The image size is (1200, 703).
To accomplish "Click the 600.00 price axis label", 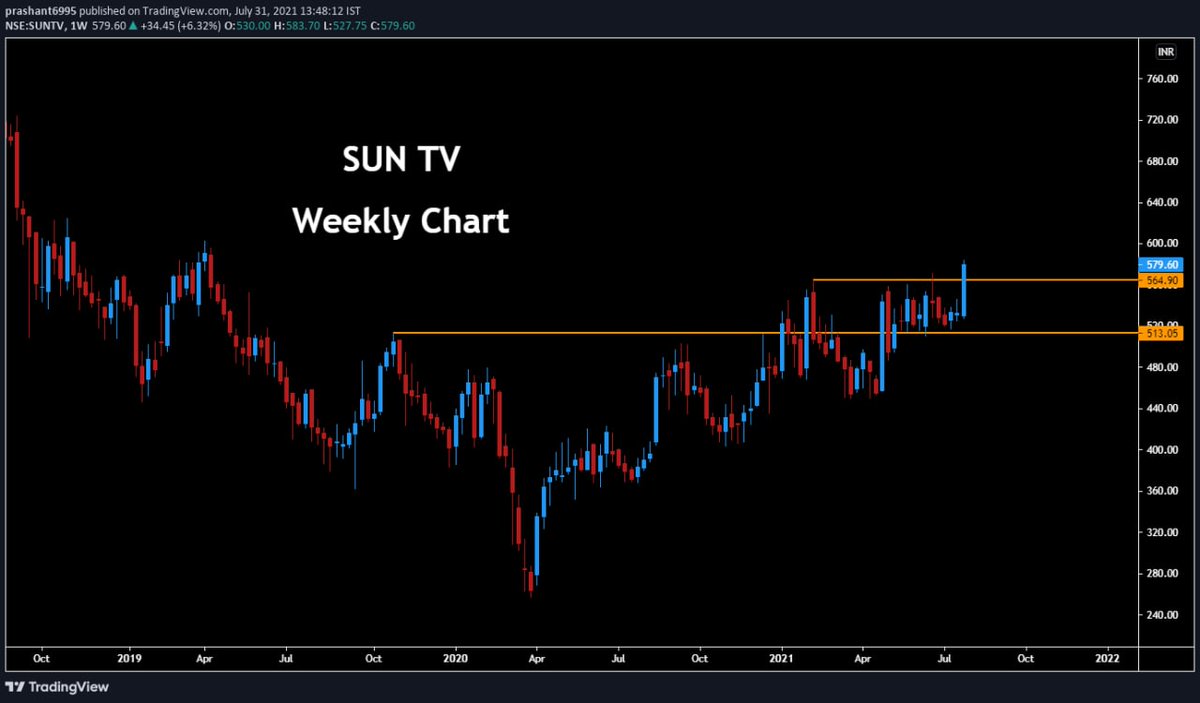I will 1160,243.
